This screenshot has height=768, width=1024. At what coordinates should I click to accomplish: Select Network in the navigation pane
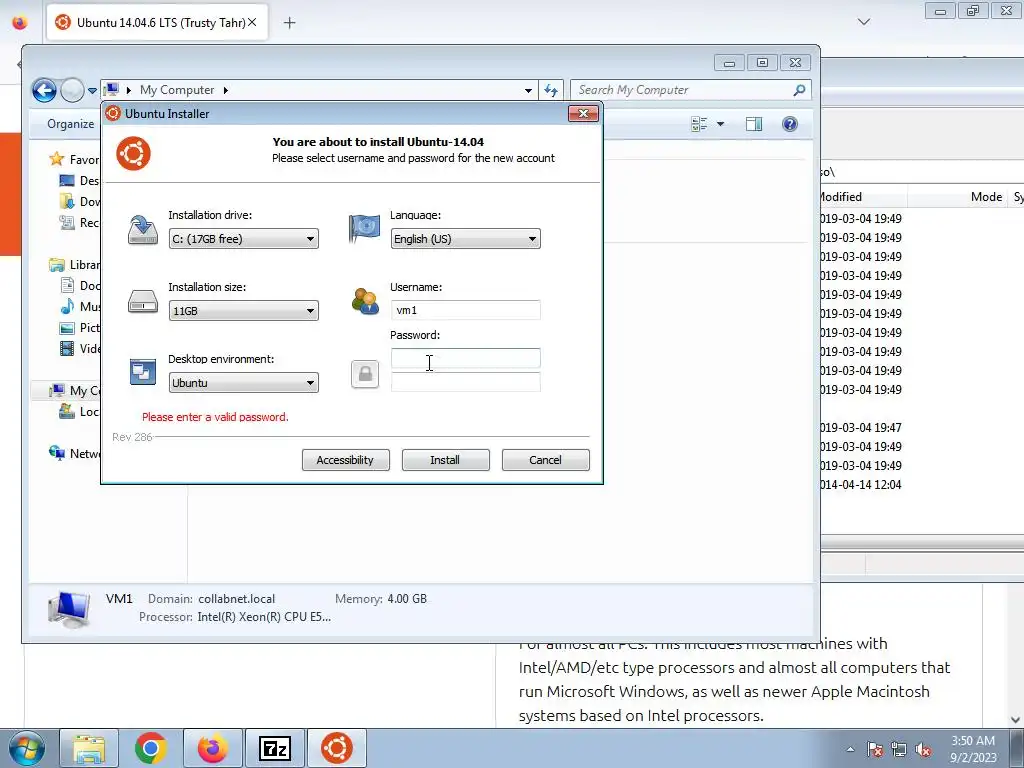74,453
